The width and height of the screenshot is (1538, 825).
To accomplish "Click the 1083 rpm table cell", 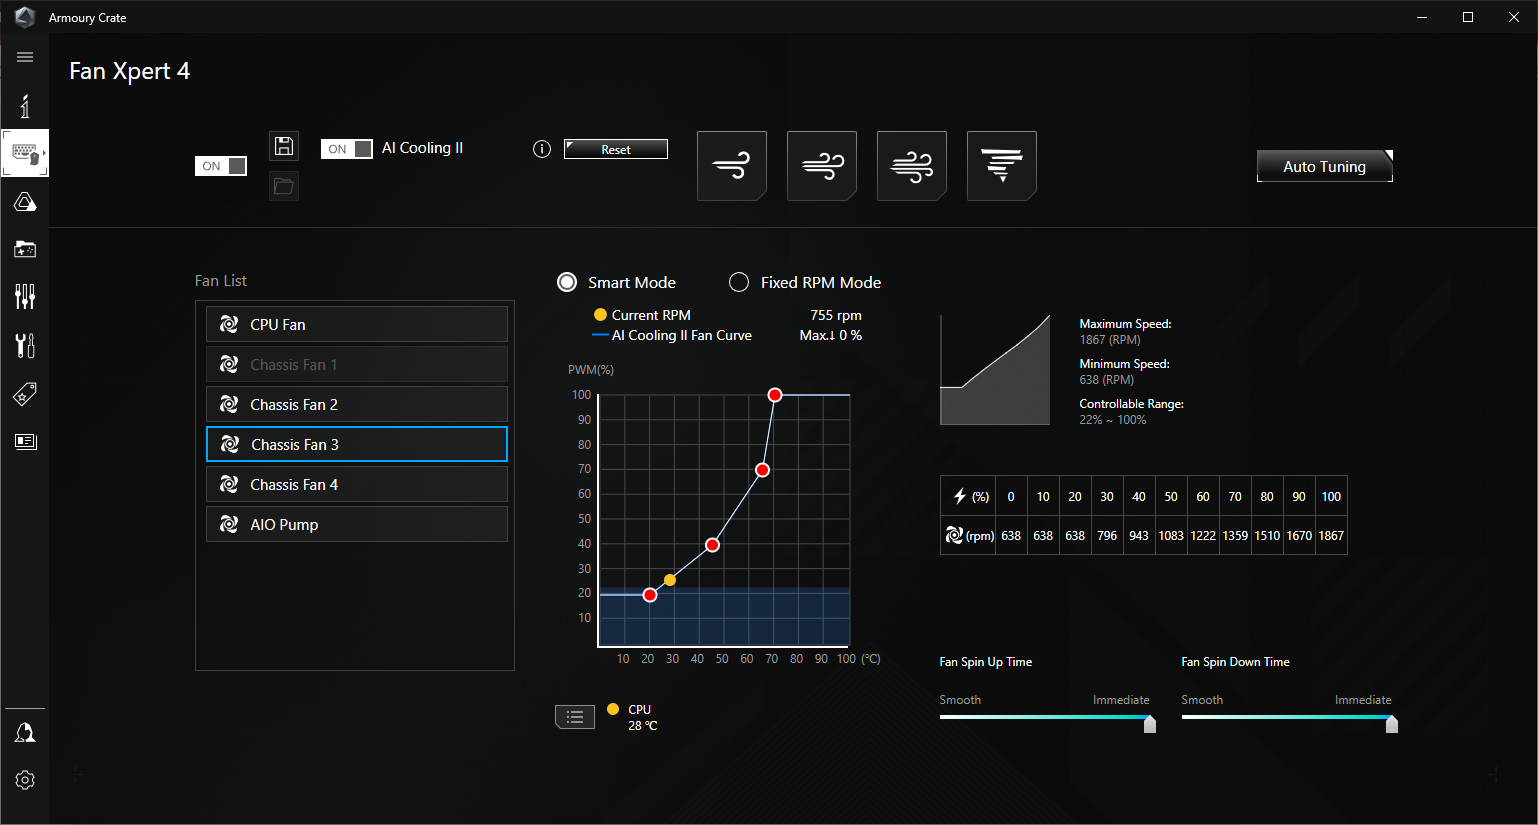I will coord(1171,536).
